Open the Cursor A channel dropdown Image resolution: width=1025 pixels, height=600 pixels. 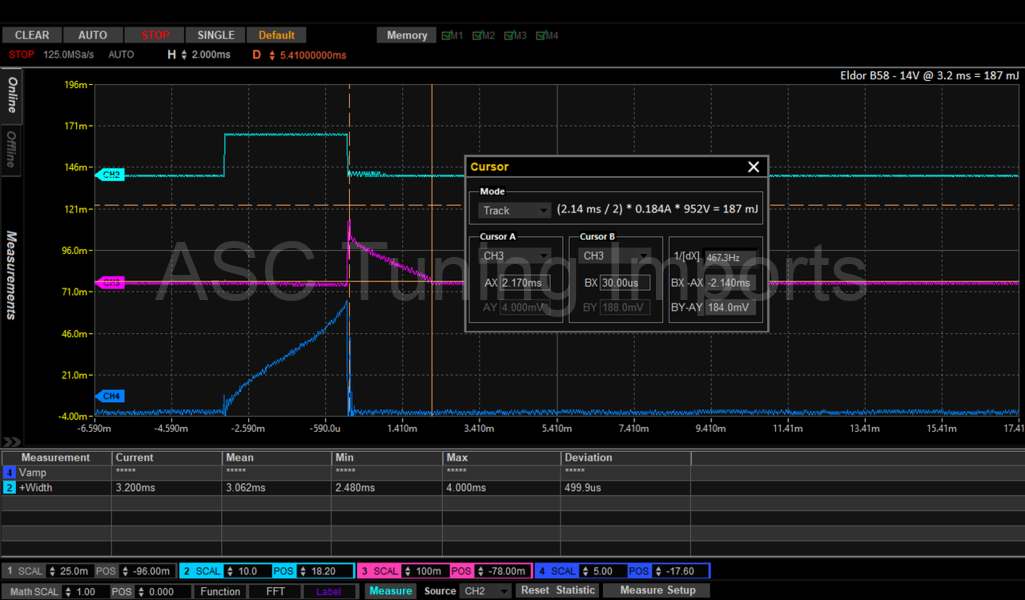515,256
